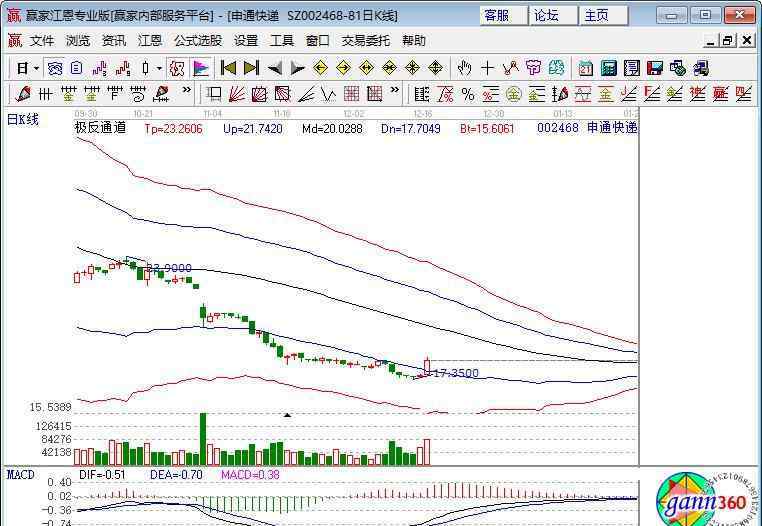Click the yellow diamond four-way expand icon
This screenshot has height=526, width=762.
[435, 68]
